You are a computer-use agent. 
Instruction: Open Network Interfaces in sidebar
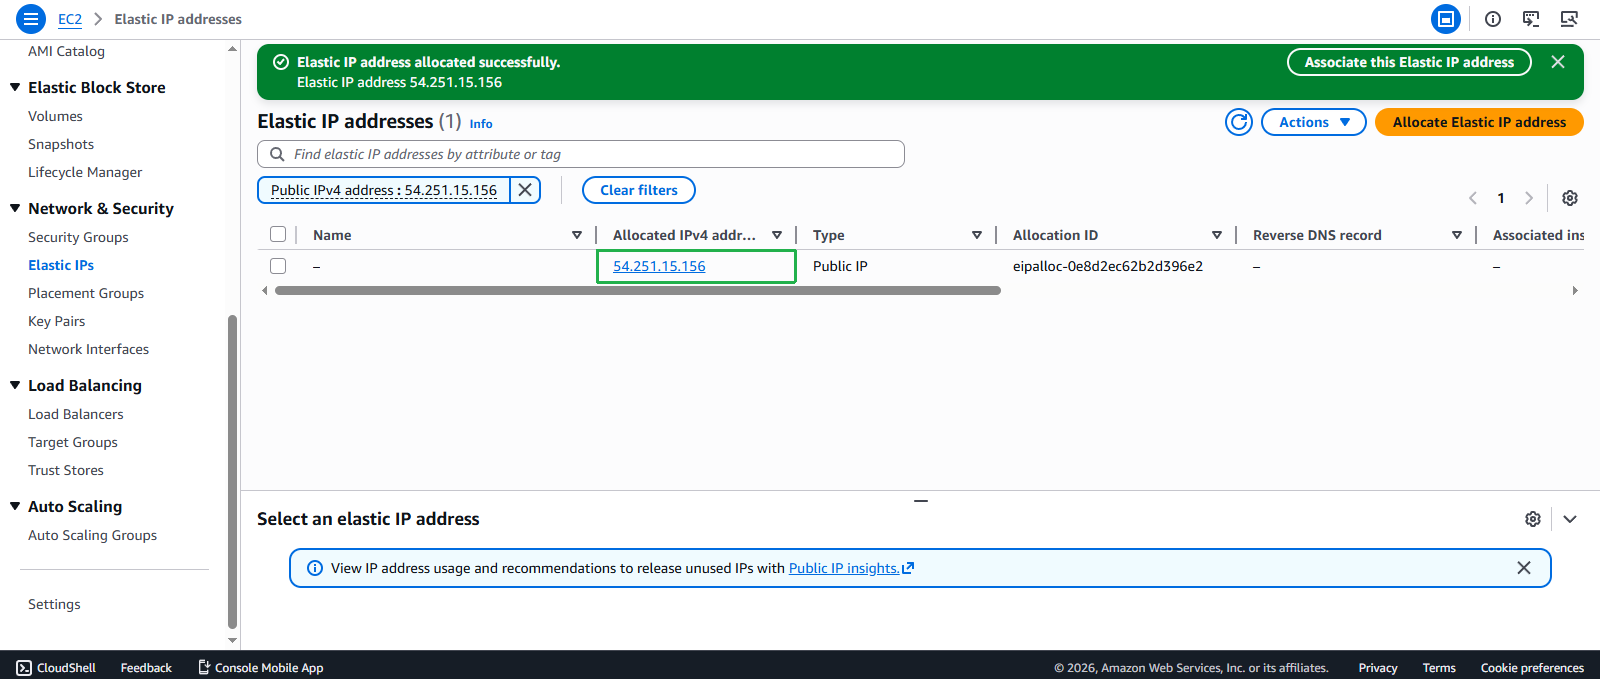pyautogui.click(x=88, y=349)
